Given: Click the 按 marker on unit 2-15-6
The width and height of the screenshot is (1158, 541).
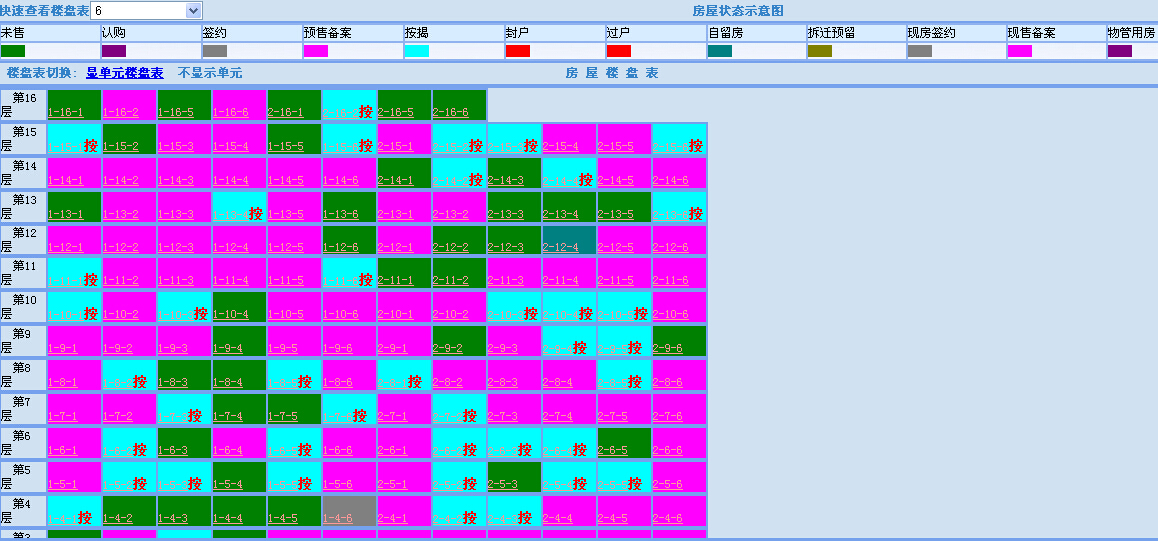Looking at the screenshot, I should pyautogui.click(x=695, y=146).
